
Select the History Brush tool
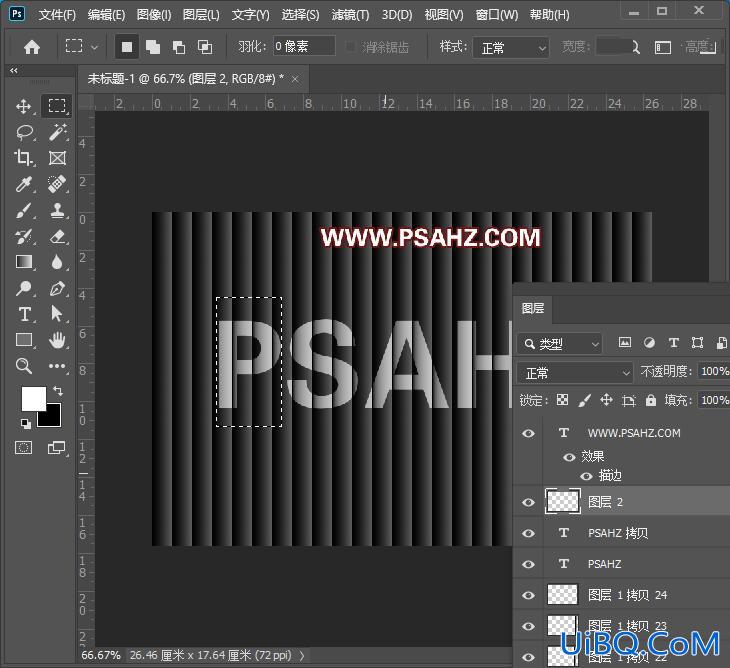click(23, 236)
